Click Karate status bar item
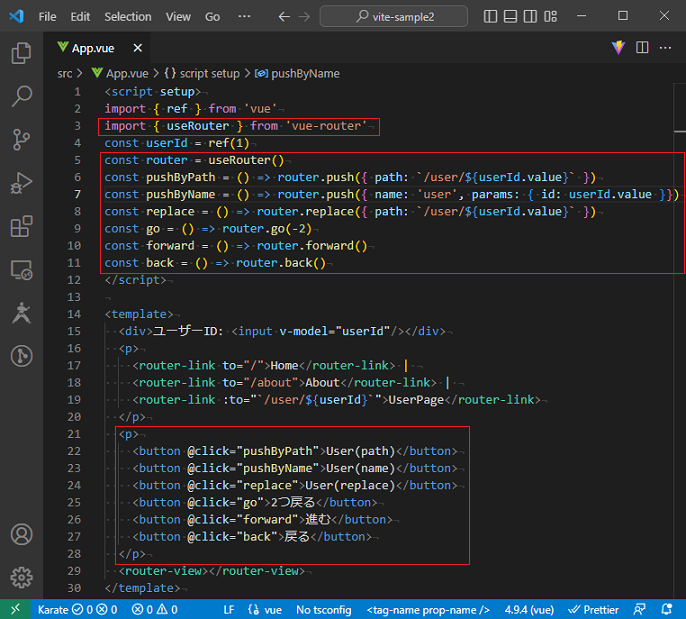686x619 pixels. [x=77, y=609]
